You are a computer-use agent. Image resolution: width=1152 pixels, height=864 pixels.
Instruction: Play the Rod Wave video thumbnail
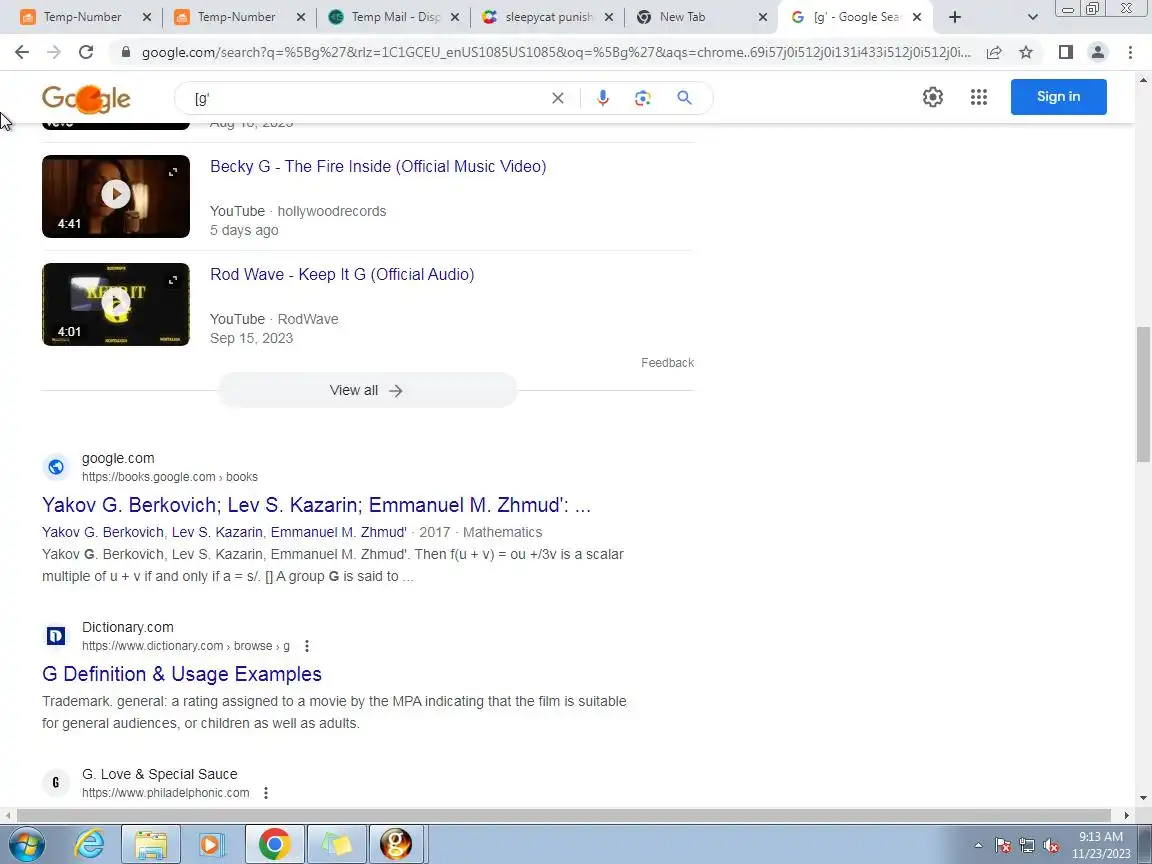115,304
